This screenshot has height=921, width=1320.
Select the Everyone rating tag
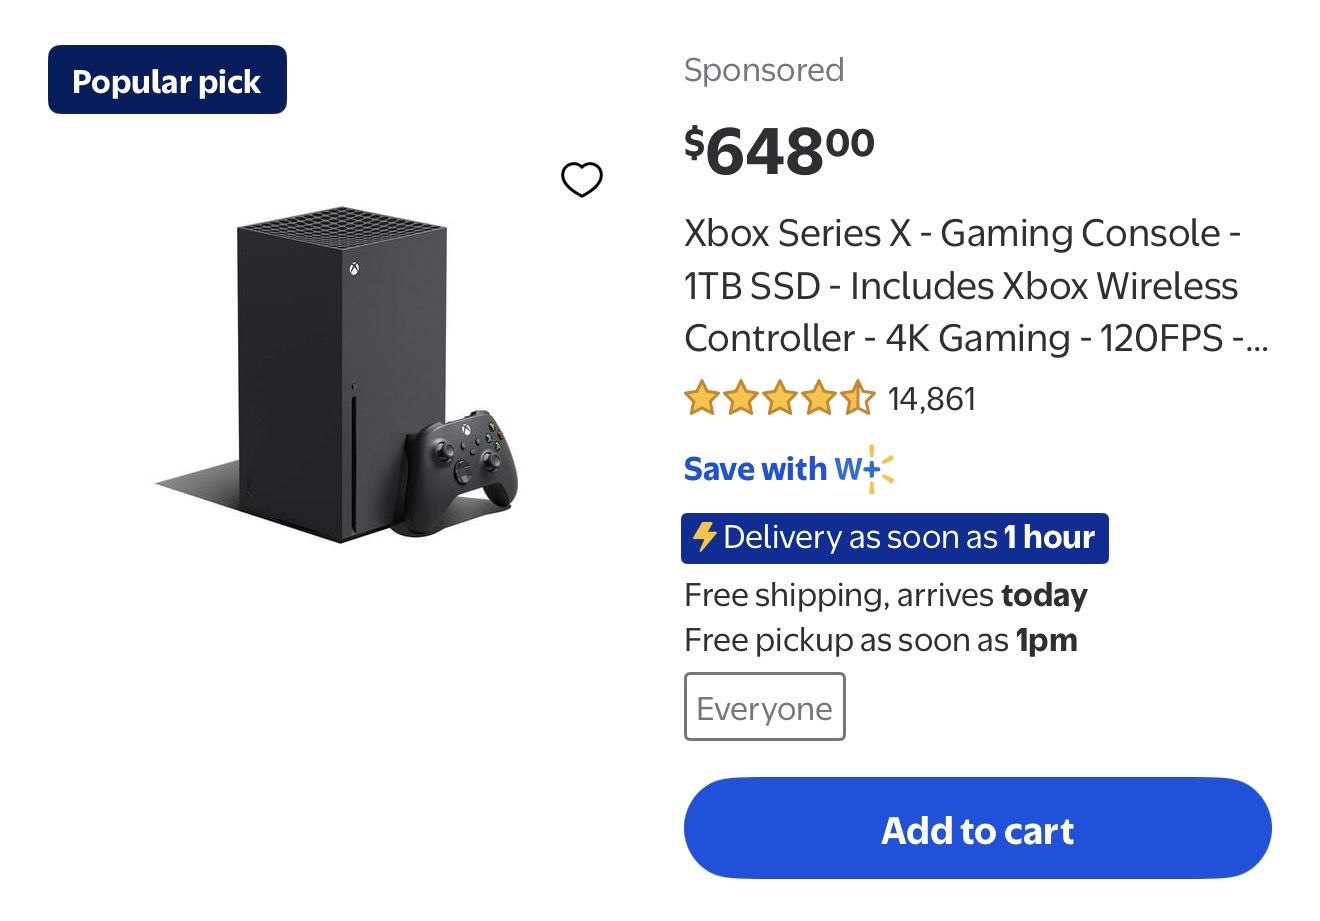[764, 707]
